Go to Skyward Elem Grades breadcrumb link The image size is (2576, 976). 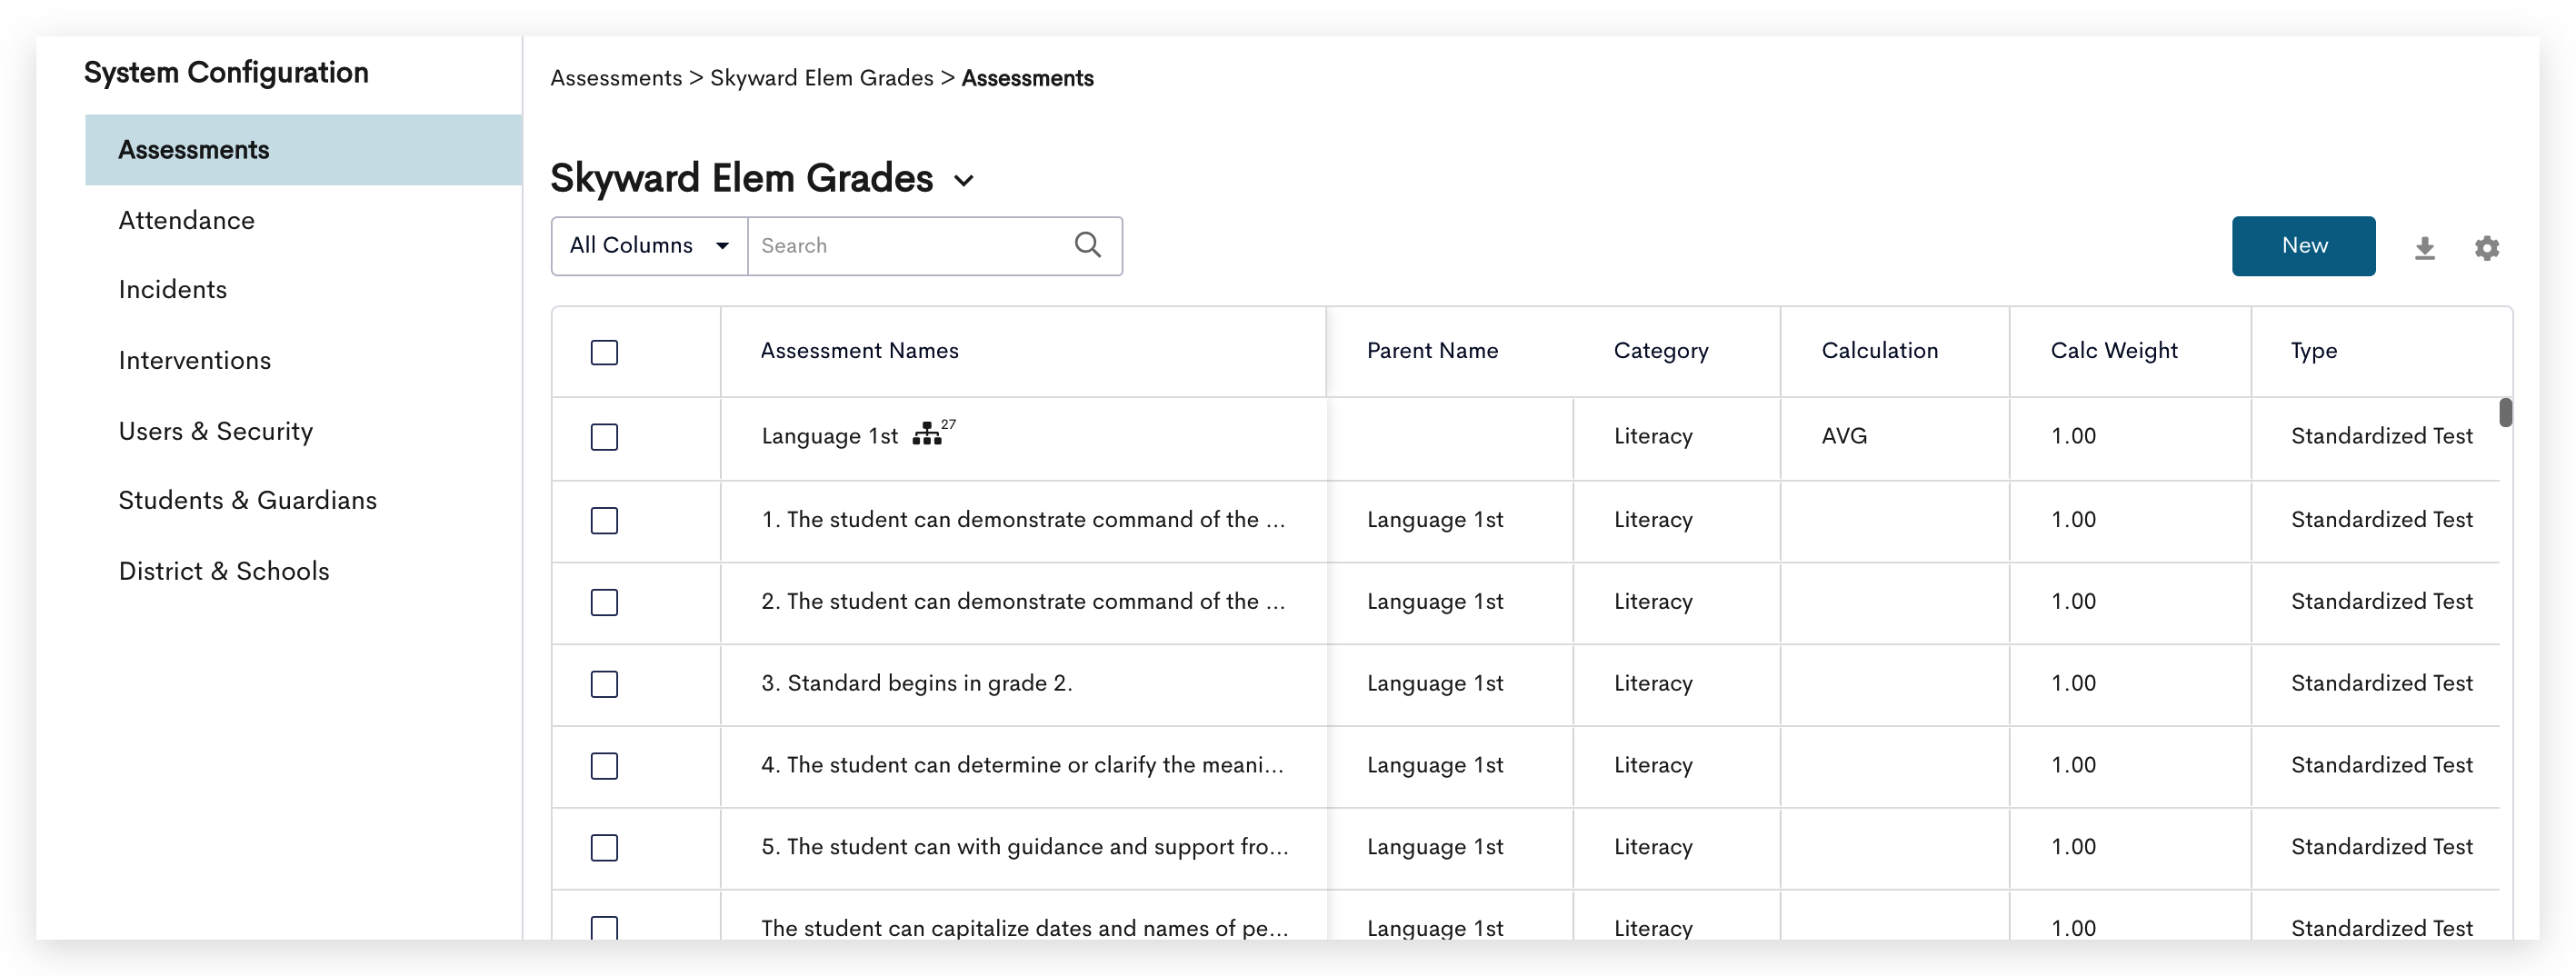coord(821,78)
